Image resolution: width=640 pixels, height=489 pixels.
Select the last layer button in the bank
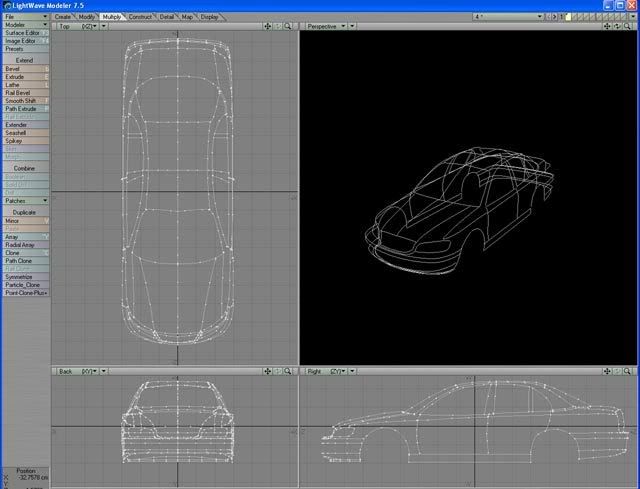[x=624, y=17]
